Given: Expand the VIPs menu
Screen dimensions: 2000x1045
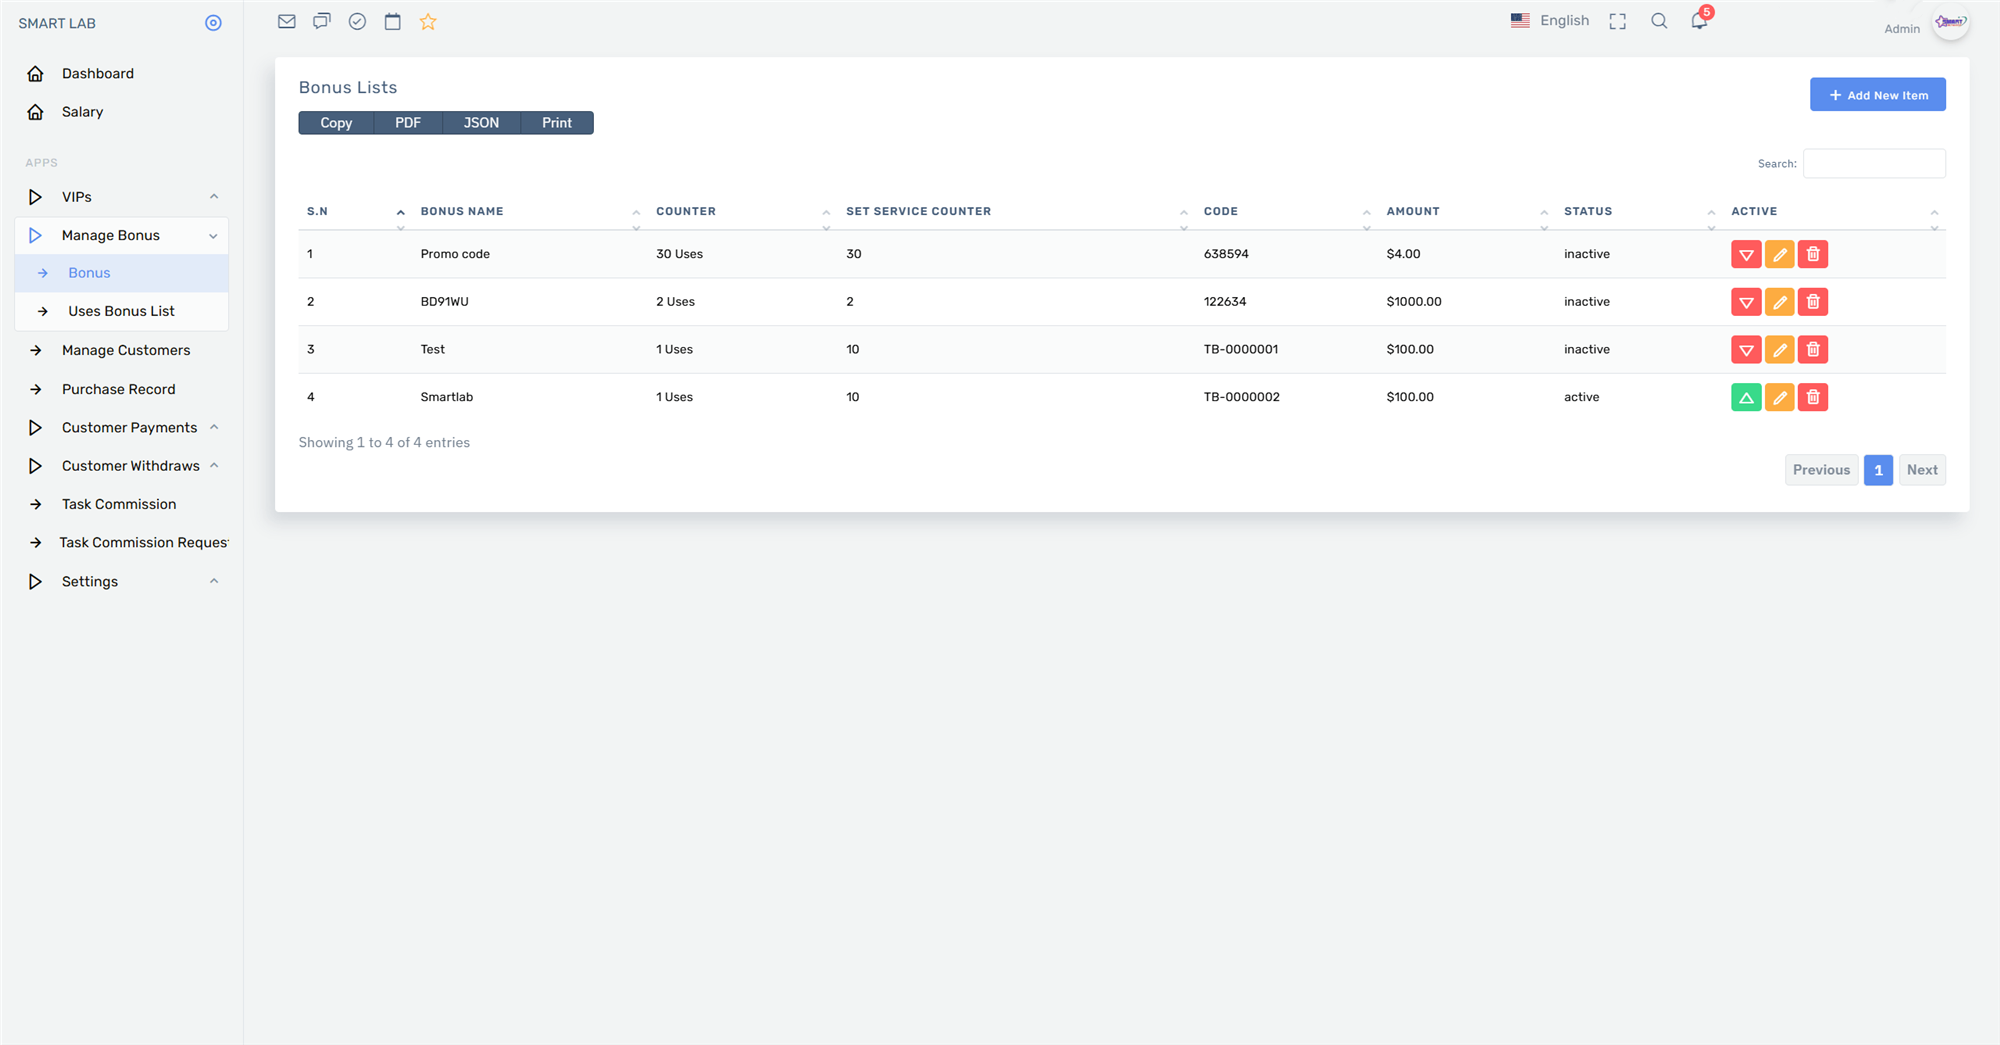Looking at the screenshot, I should pyautogui.click(x=121, y=197).
